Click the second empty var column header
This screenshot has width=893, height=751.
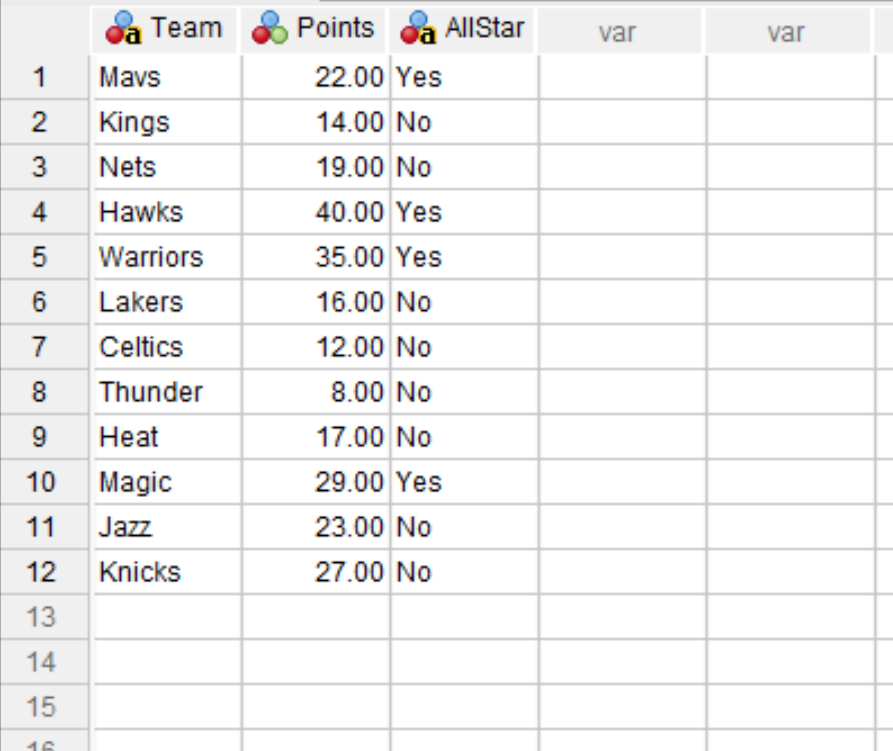(788, 31)
